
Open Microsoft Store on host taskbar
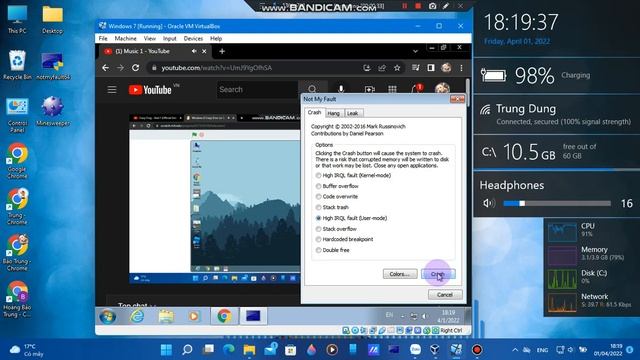pyautogui.click(x=291, y=350)
